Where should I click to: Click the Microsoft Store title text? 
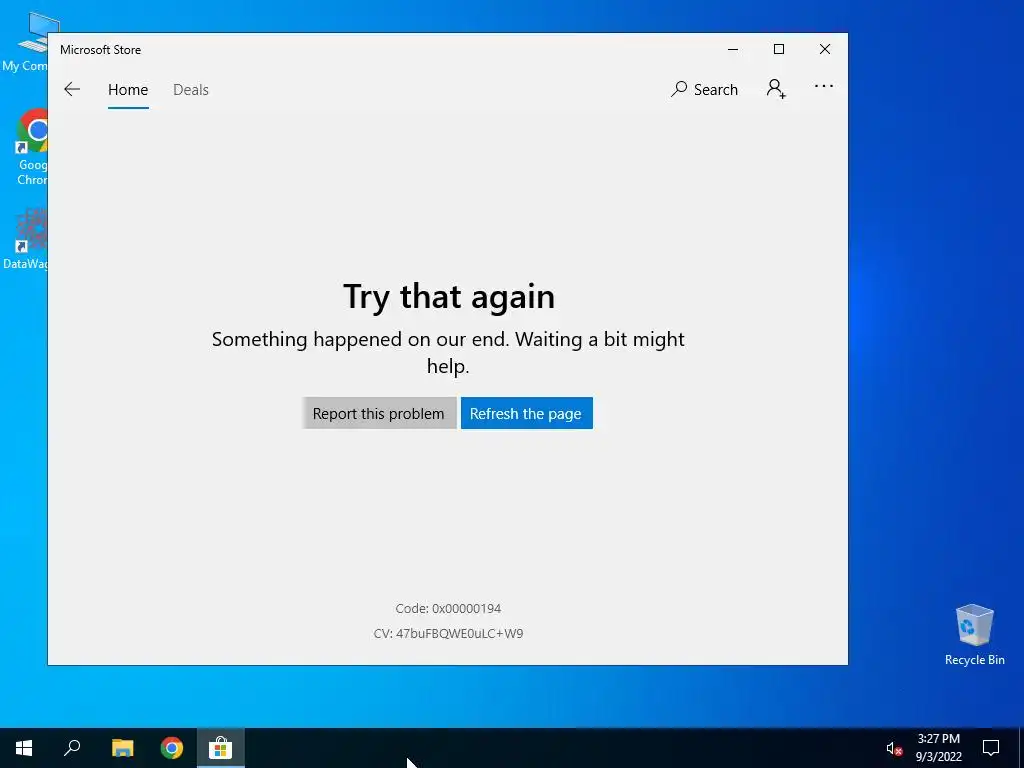101,50
